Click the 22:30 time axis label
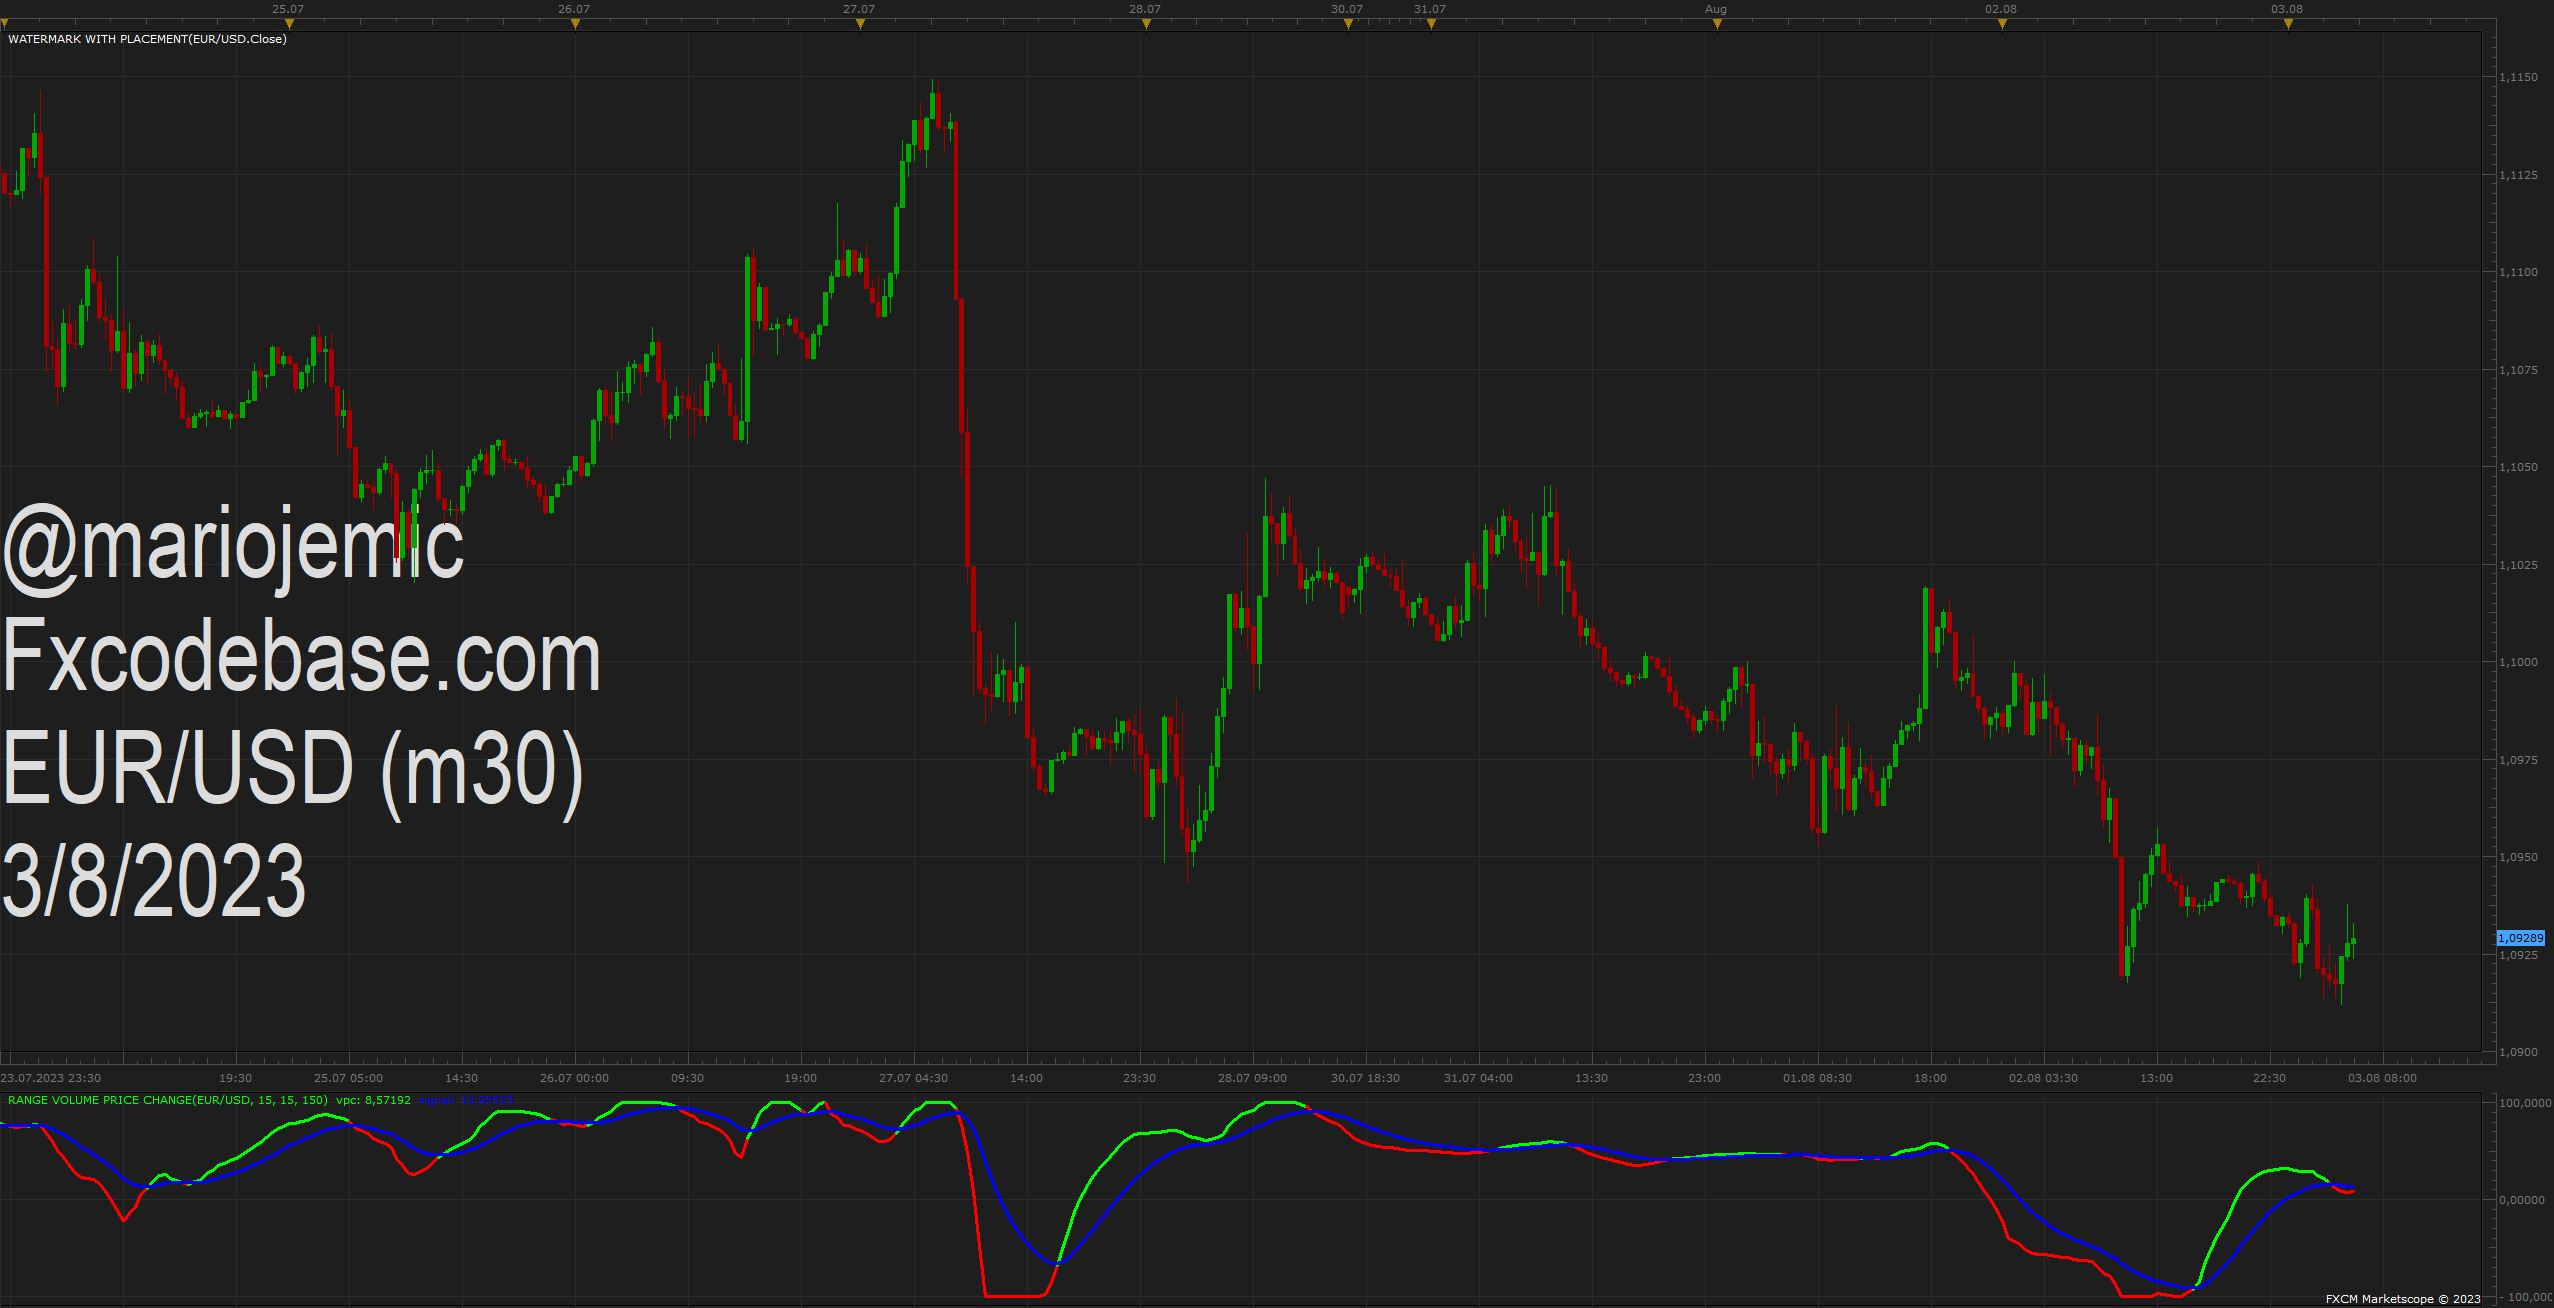Image resolution: width=2554 pixels, height=1308 pixels. [x=2269, y=1078]
